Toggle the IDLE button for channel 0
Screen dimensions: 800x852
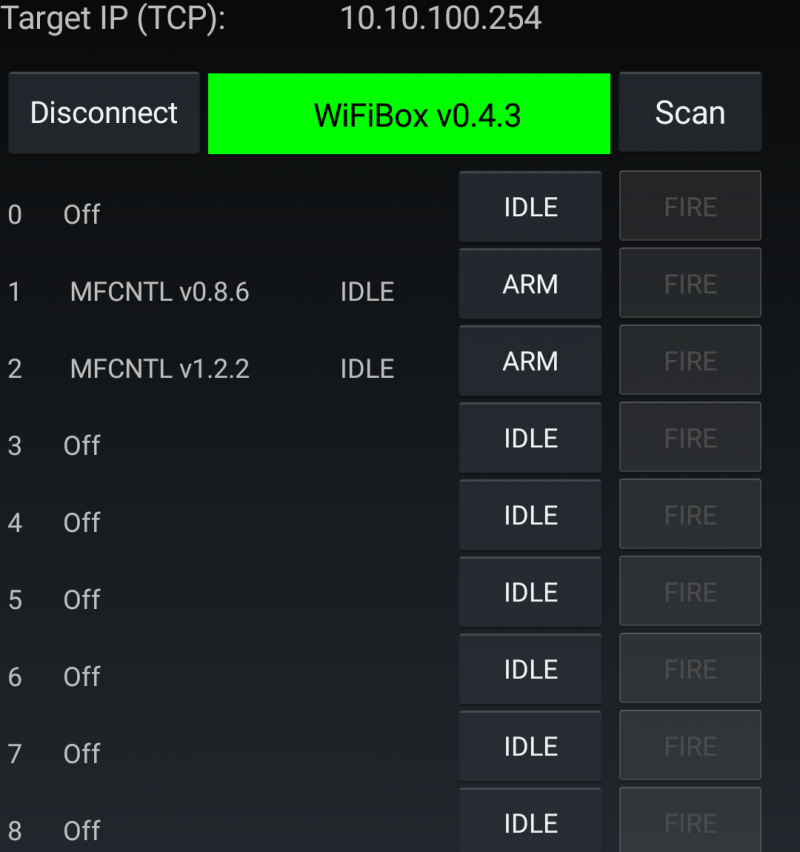click(530, 207)
